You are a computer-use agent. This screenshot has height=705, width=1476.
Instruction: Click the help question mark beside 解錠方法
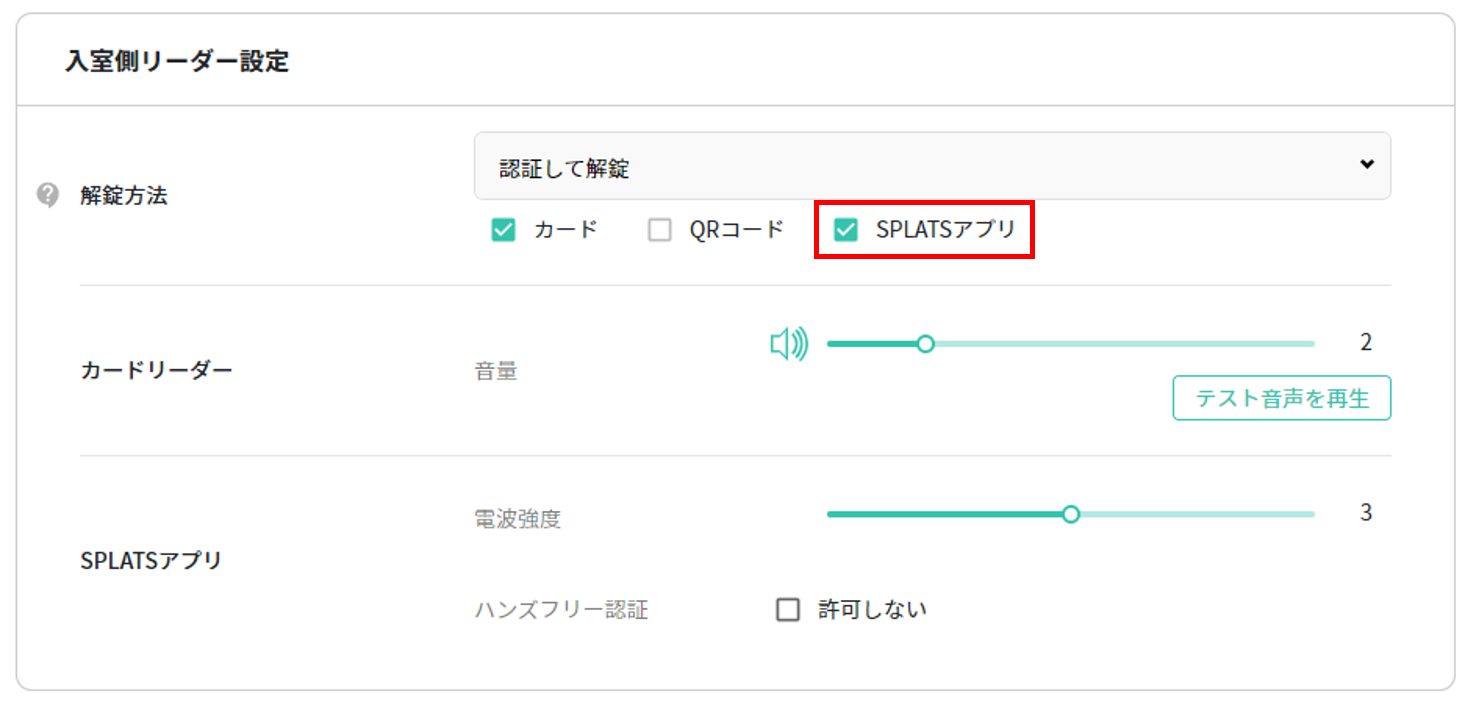click(47, 195)
